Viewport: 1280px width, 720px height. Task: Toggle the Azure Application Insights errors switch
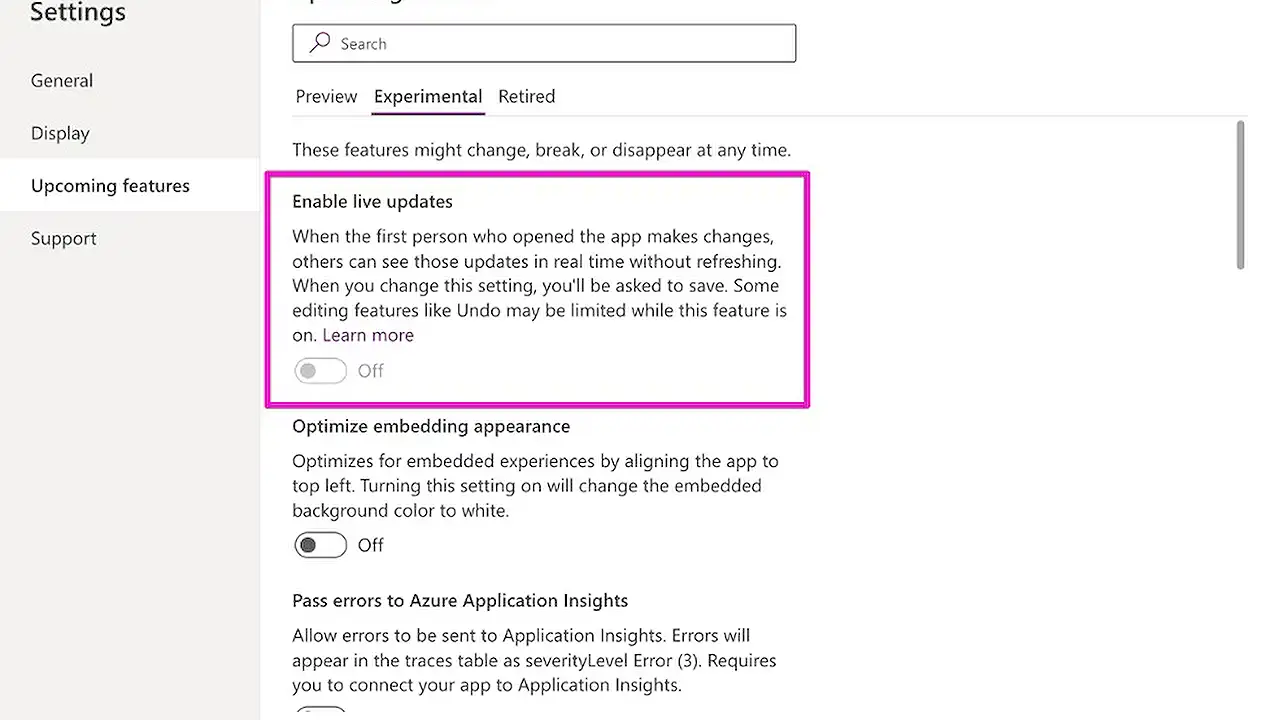pyautogui.click(x=320, y=713)
